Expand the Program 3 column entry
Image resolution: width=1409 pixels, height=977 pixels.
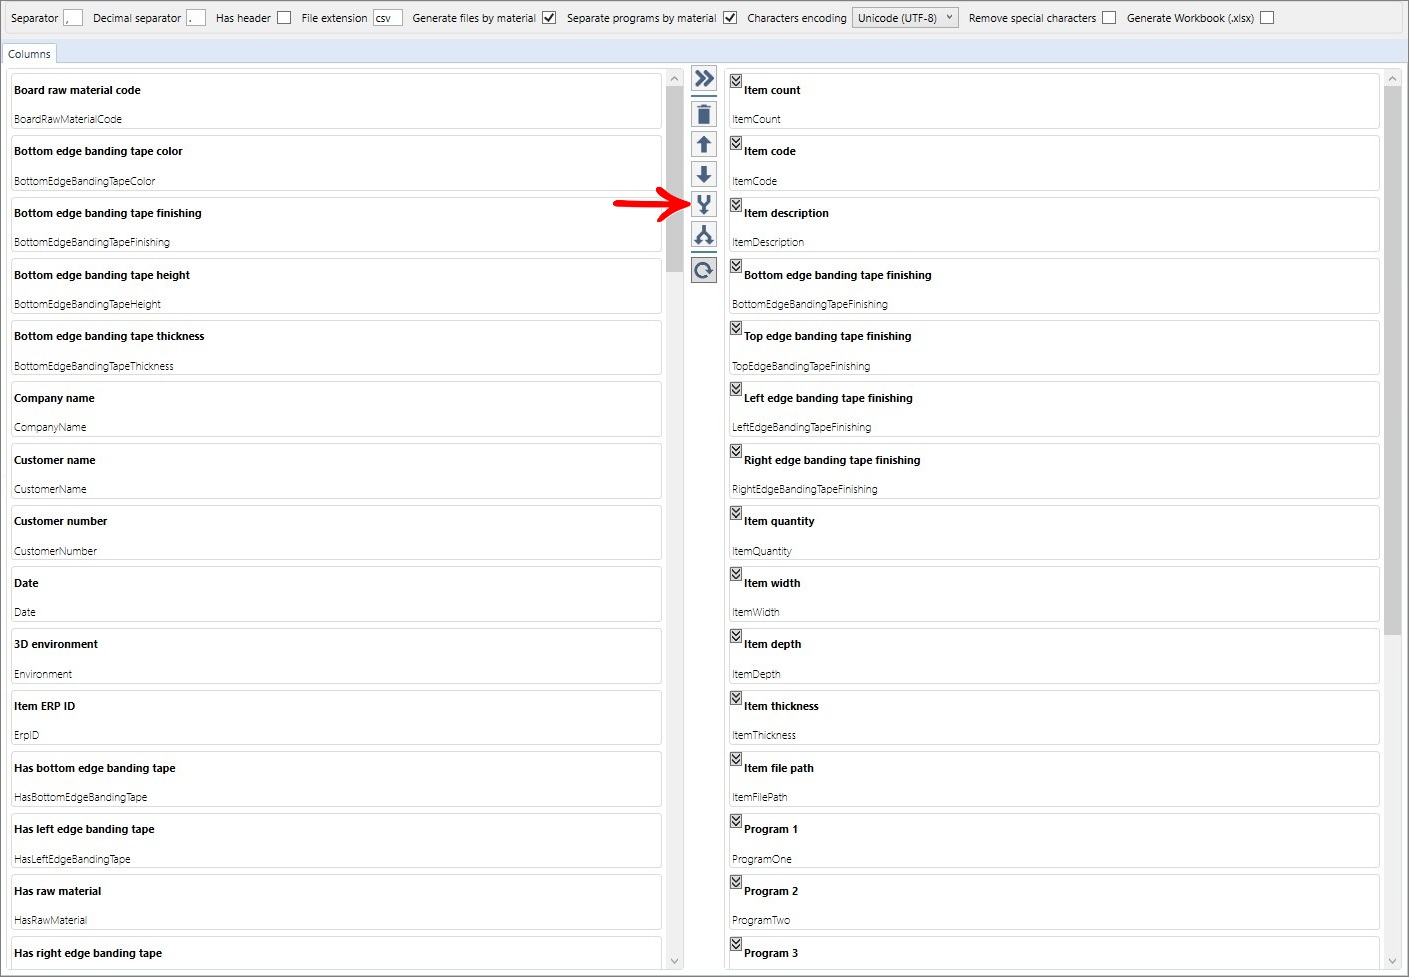coord(736,944)
